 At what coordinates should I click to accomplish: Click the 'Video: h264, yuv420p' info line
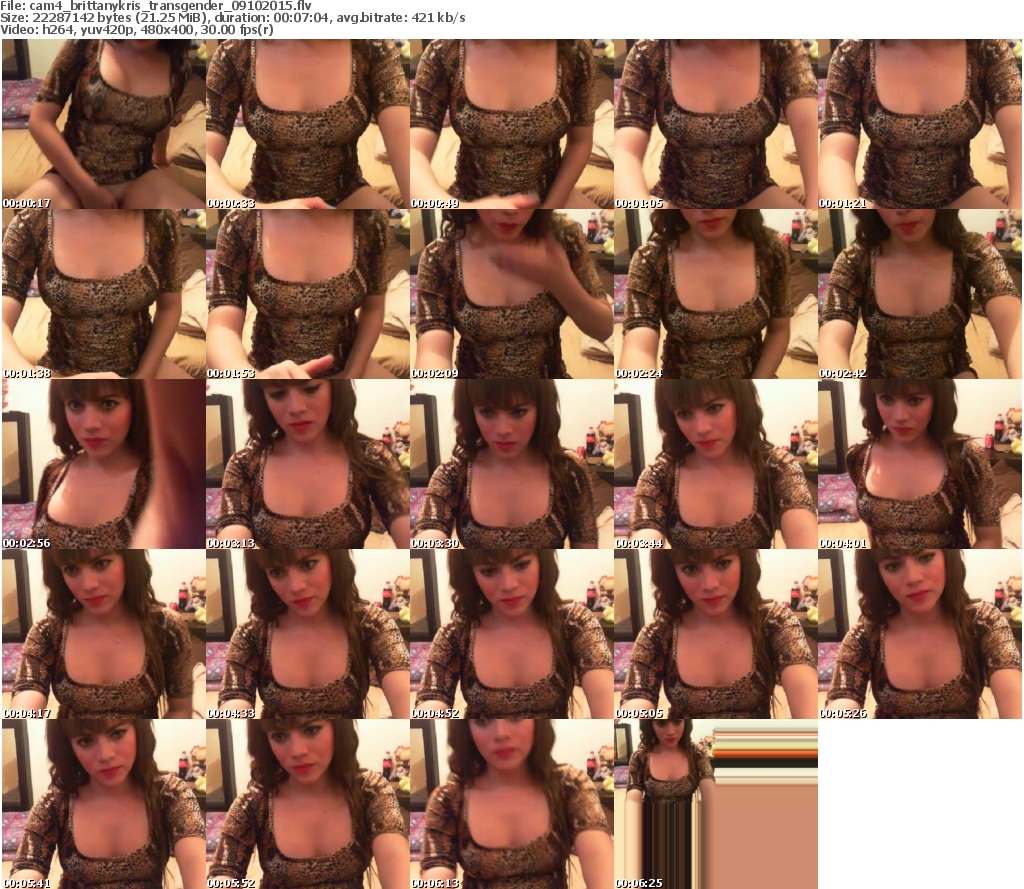coord(136,30)
